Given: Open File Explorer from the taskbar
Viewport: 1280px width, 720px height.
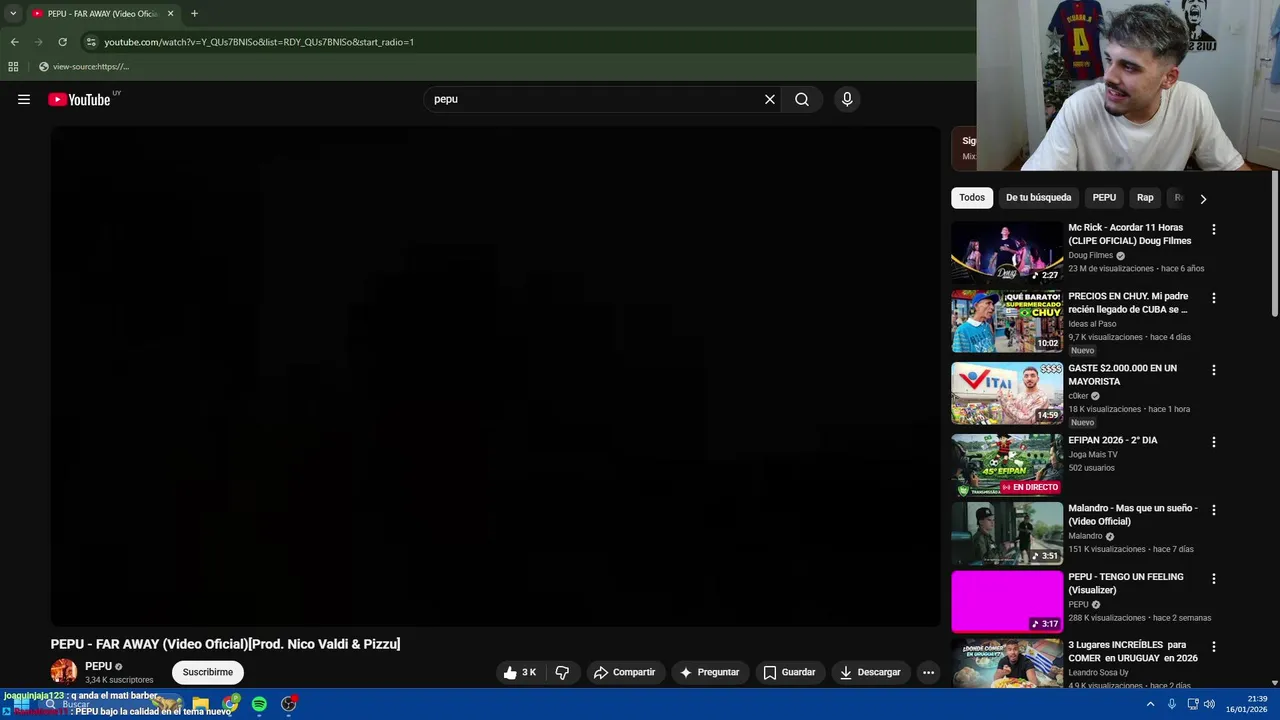Looking at the screenshot, I should [x=200, y=704].
